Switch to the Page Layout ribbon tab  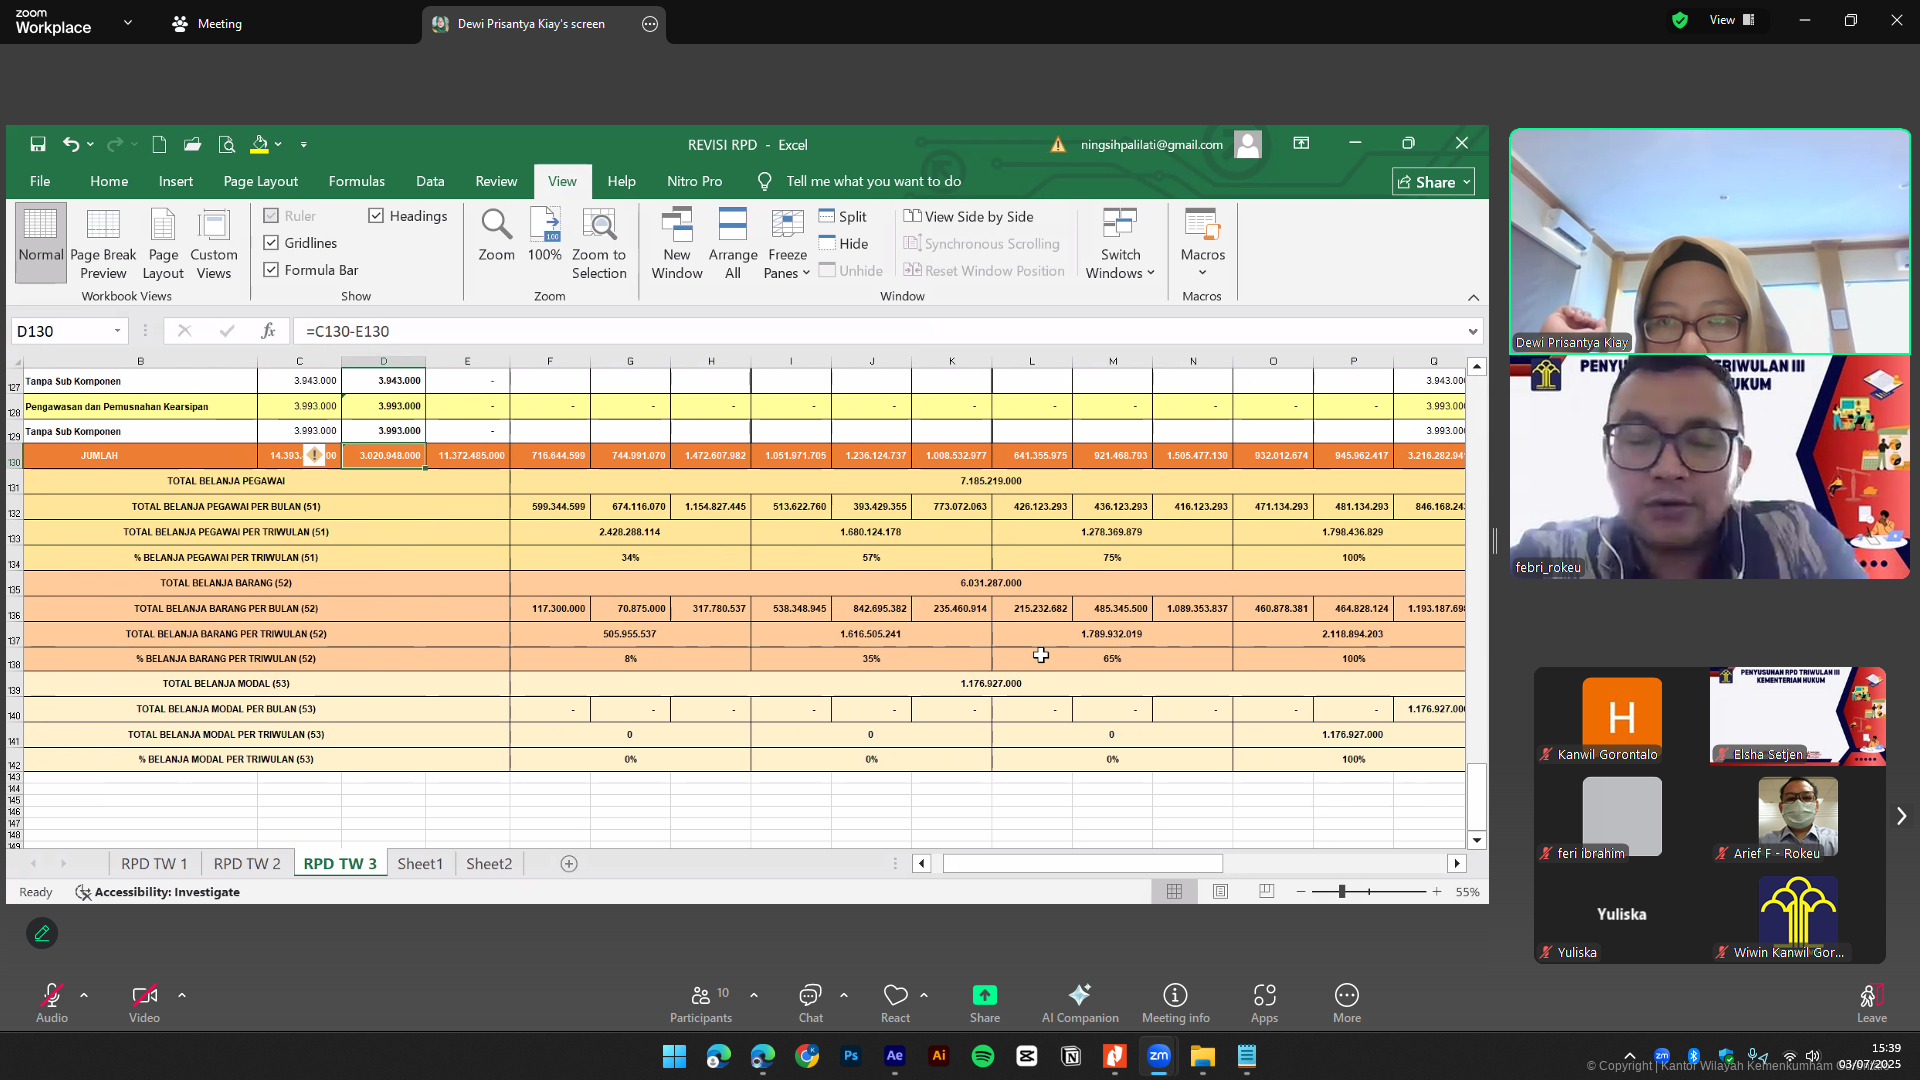tap(261, 181)
